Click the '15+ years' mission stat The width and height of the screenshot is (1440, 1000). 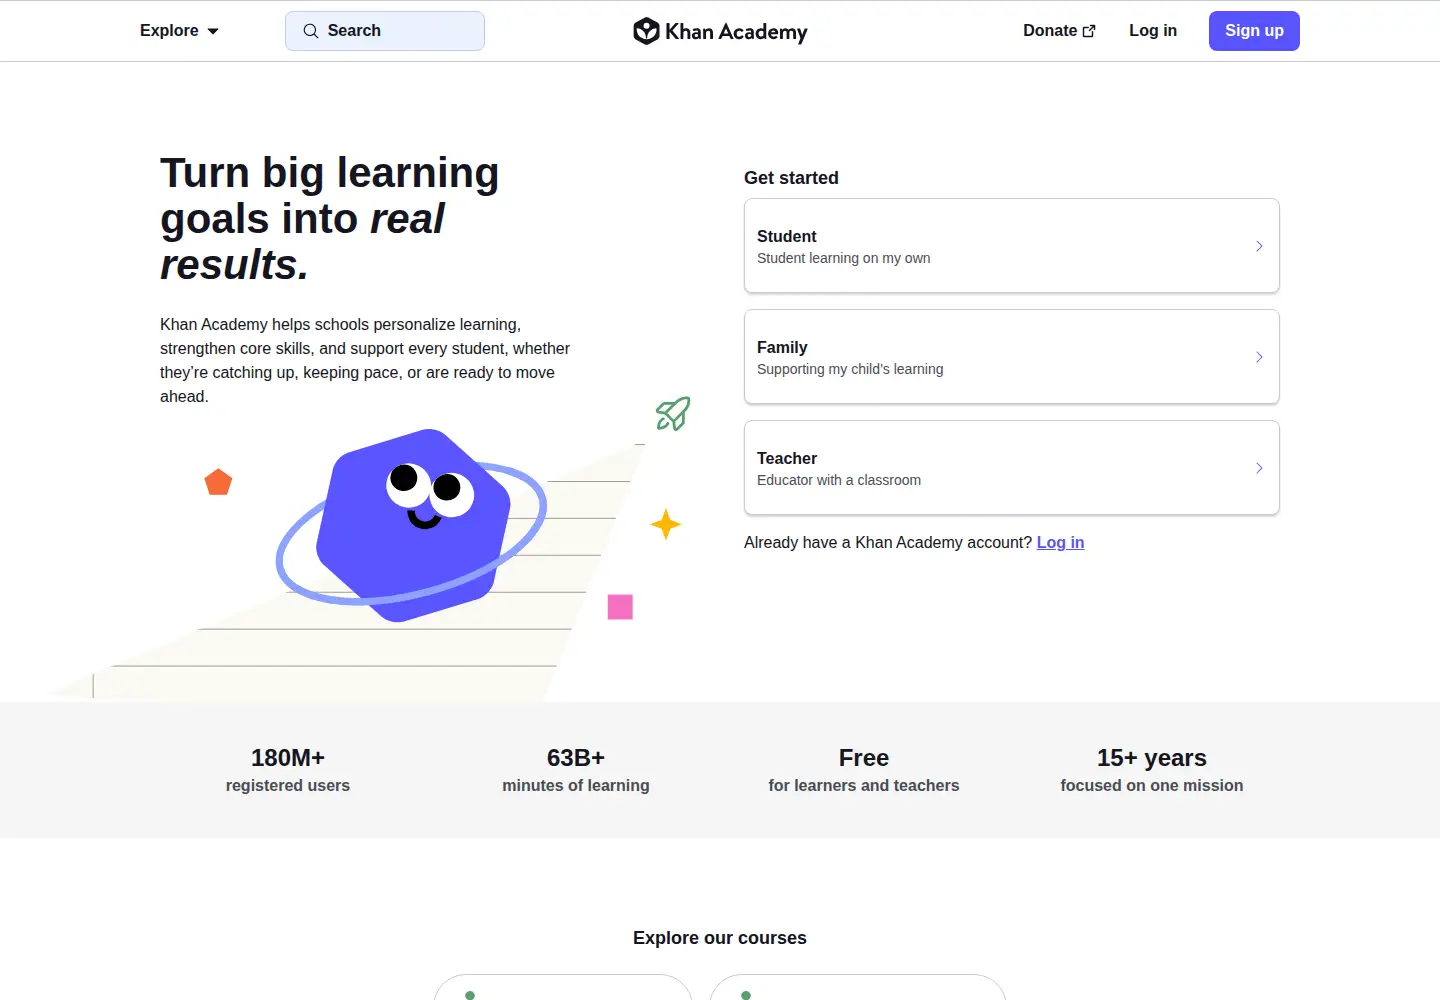coord(1152,770)
